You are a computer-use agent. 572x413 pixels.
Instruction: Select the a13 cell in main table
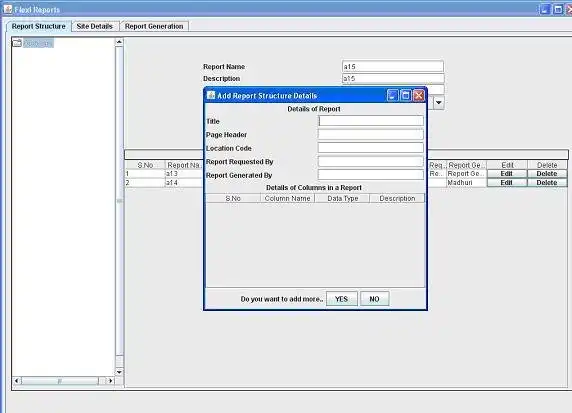tap(184, 174)
